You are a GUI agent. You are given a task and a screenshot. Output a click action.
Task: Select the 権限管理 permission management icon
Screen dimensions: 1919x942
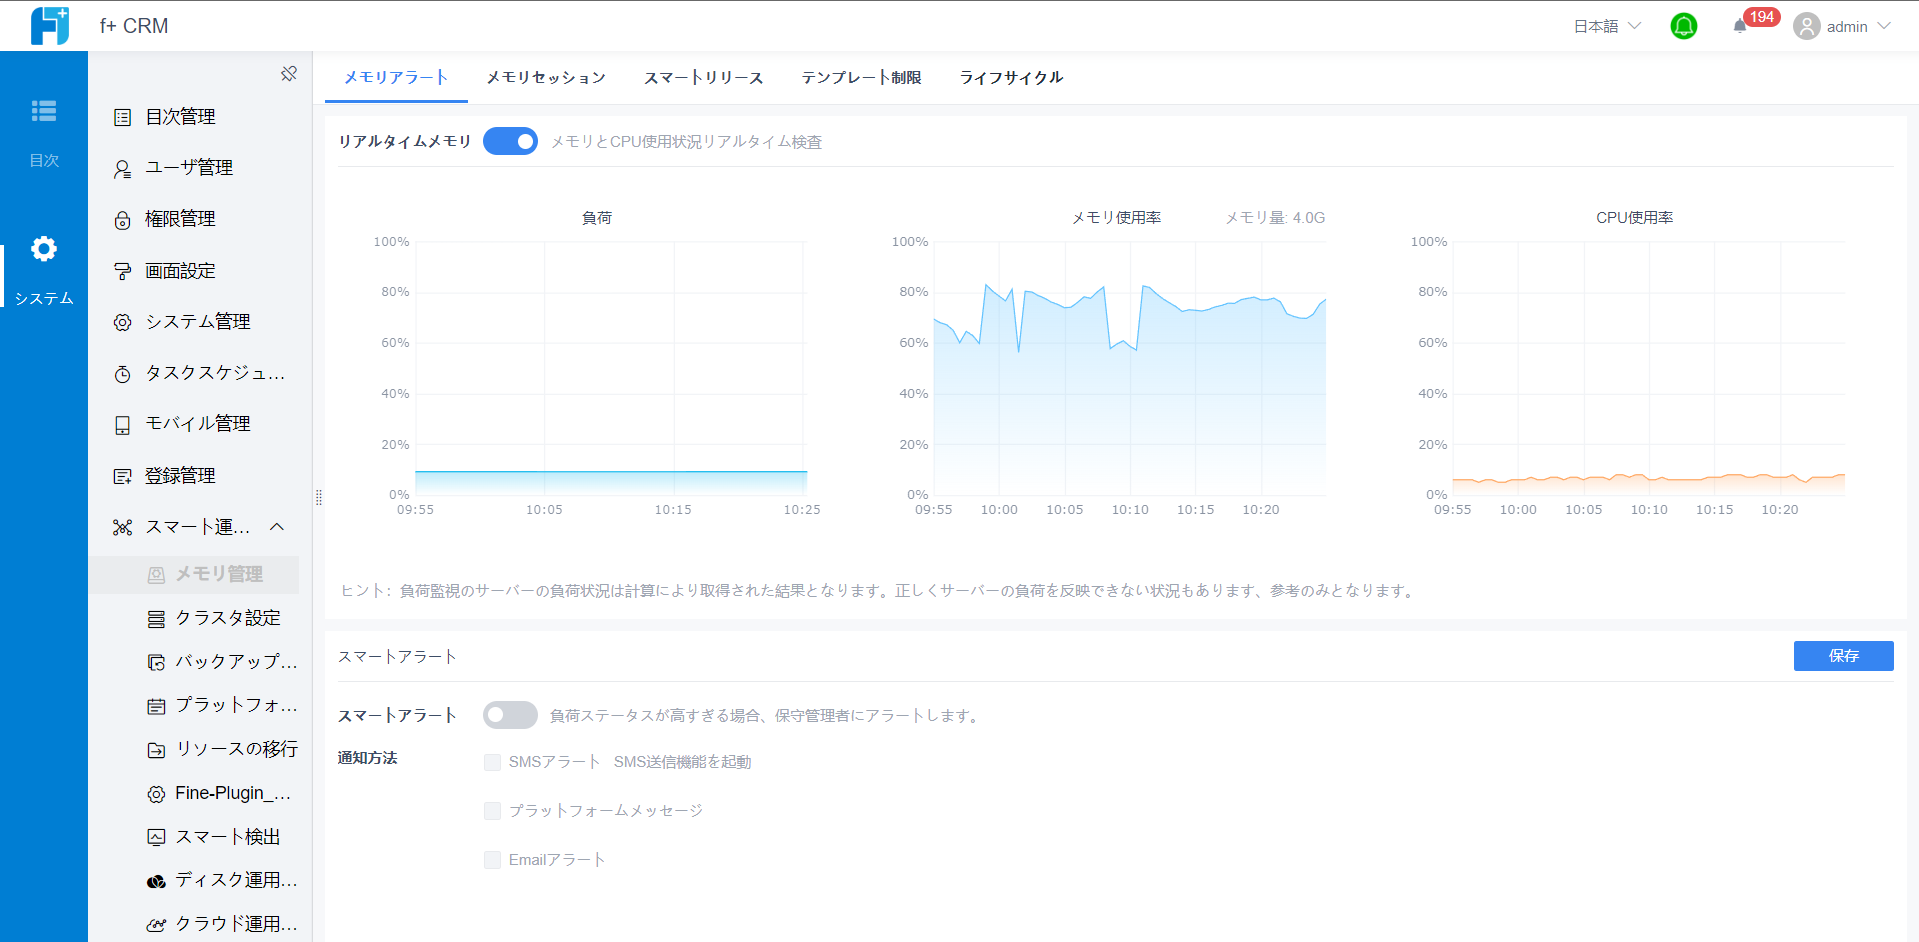coord(122,219)
